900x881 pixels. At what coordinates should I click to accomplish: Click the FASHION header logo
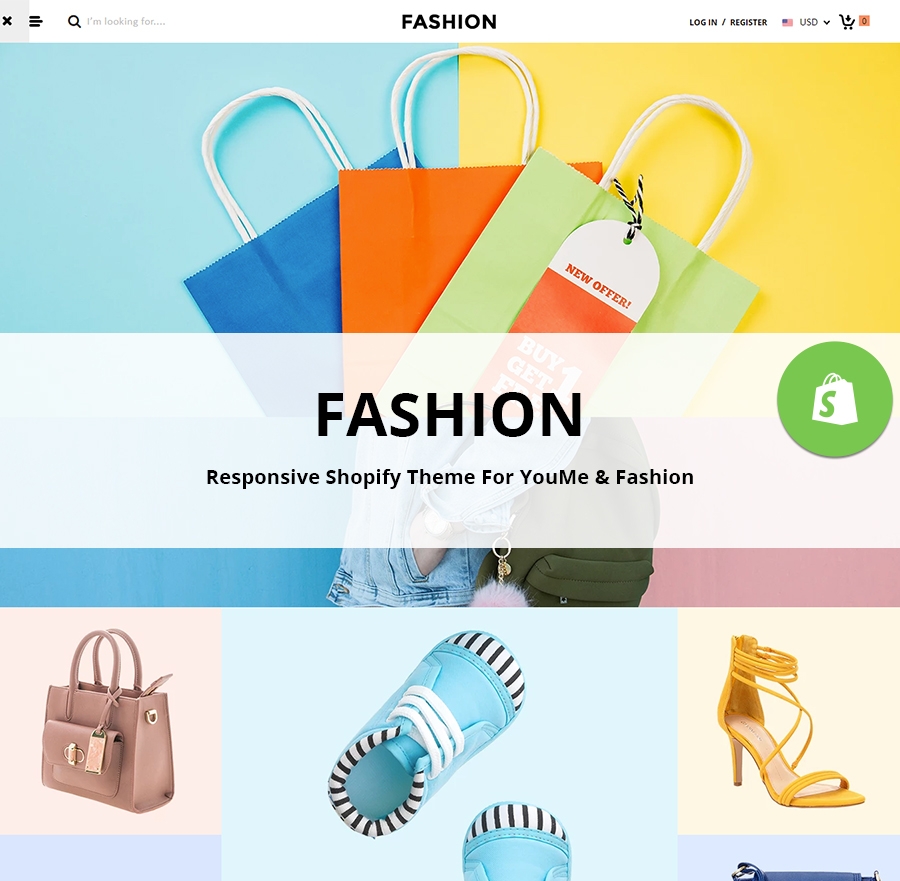449,22
